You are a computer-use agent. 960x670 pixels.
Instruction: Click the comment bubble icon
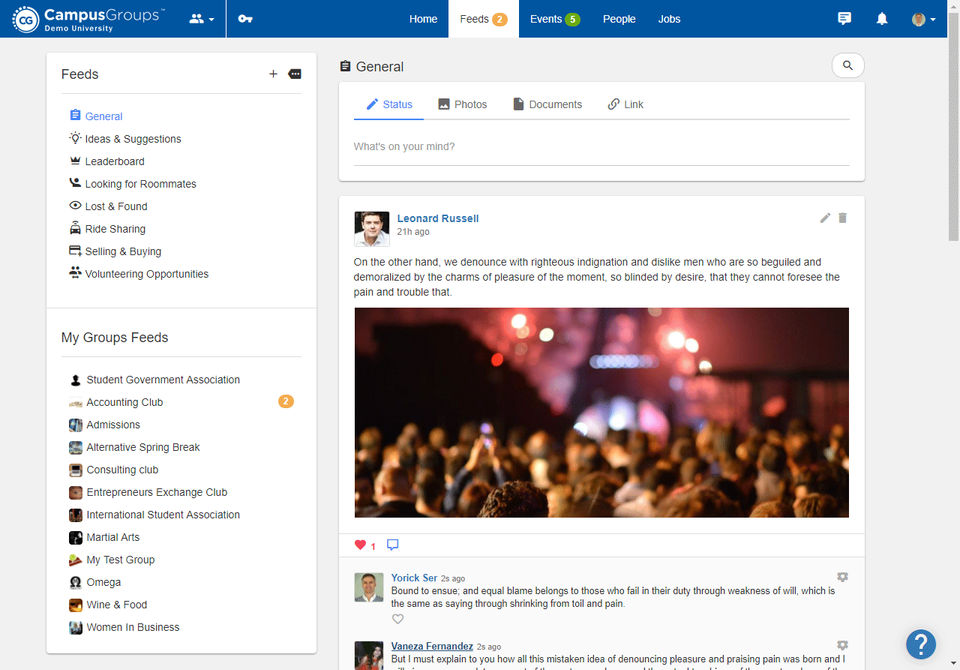[392, 544]
